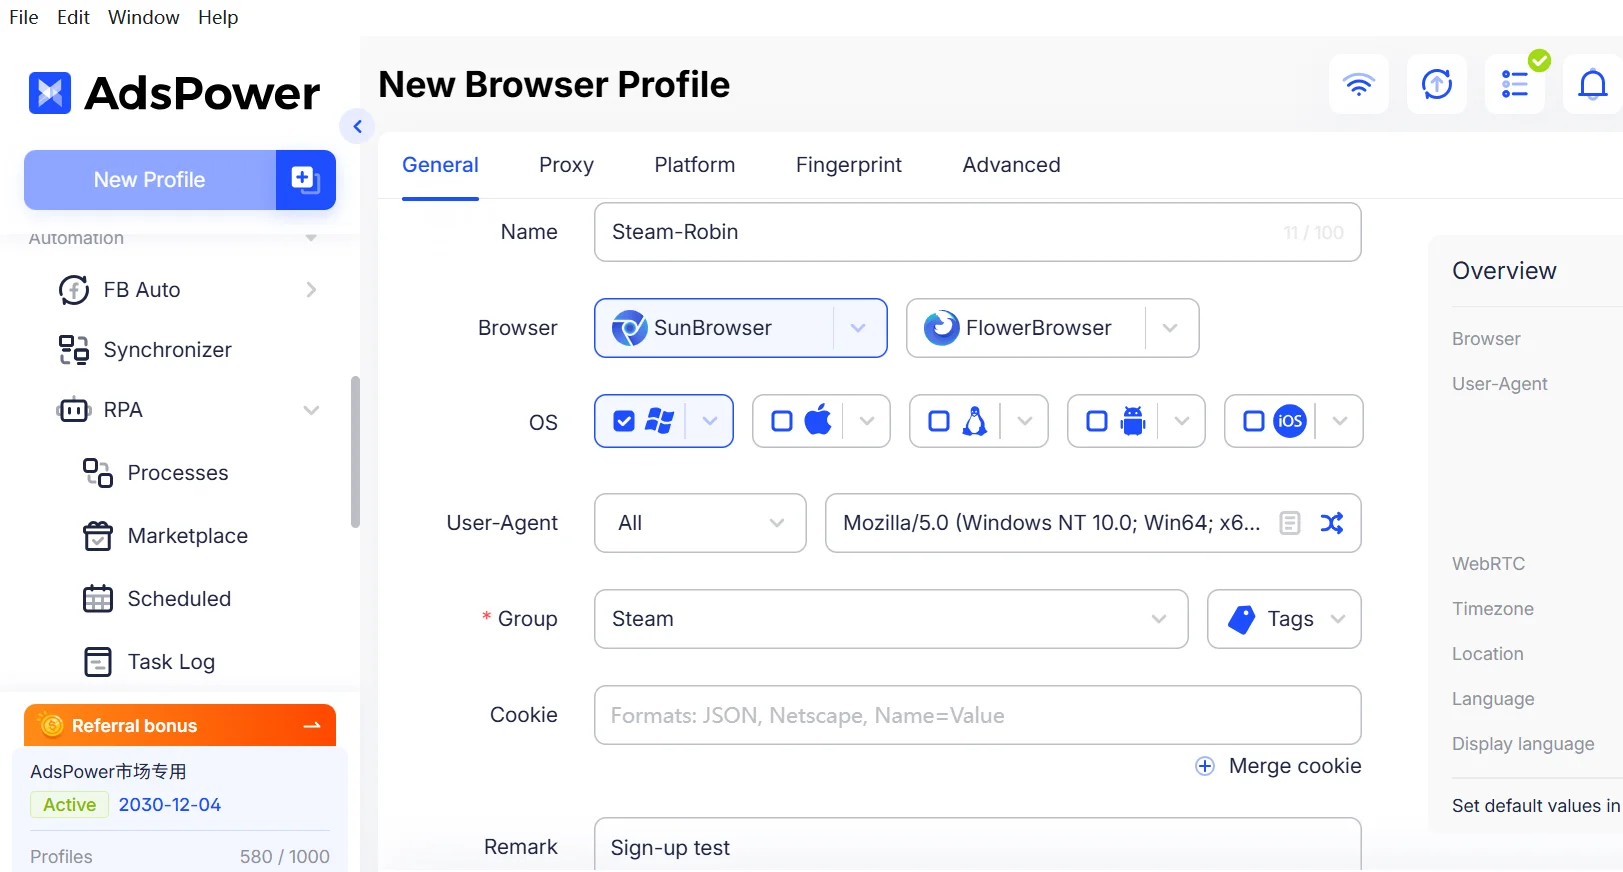The width and height of the screenshot is (1623, 872).
Task: Expand the Windows OS version dropdown
Action: tap(710, 421)
